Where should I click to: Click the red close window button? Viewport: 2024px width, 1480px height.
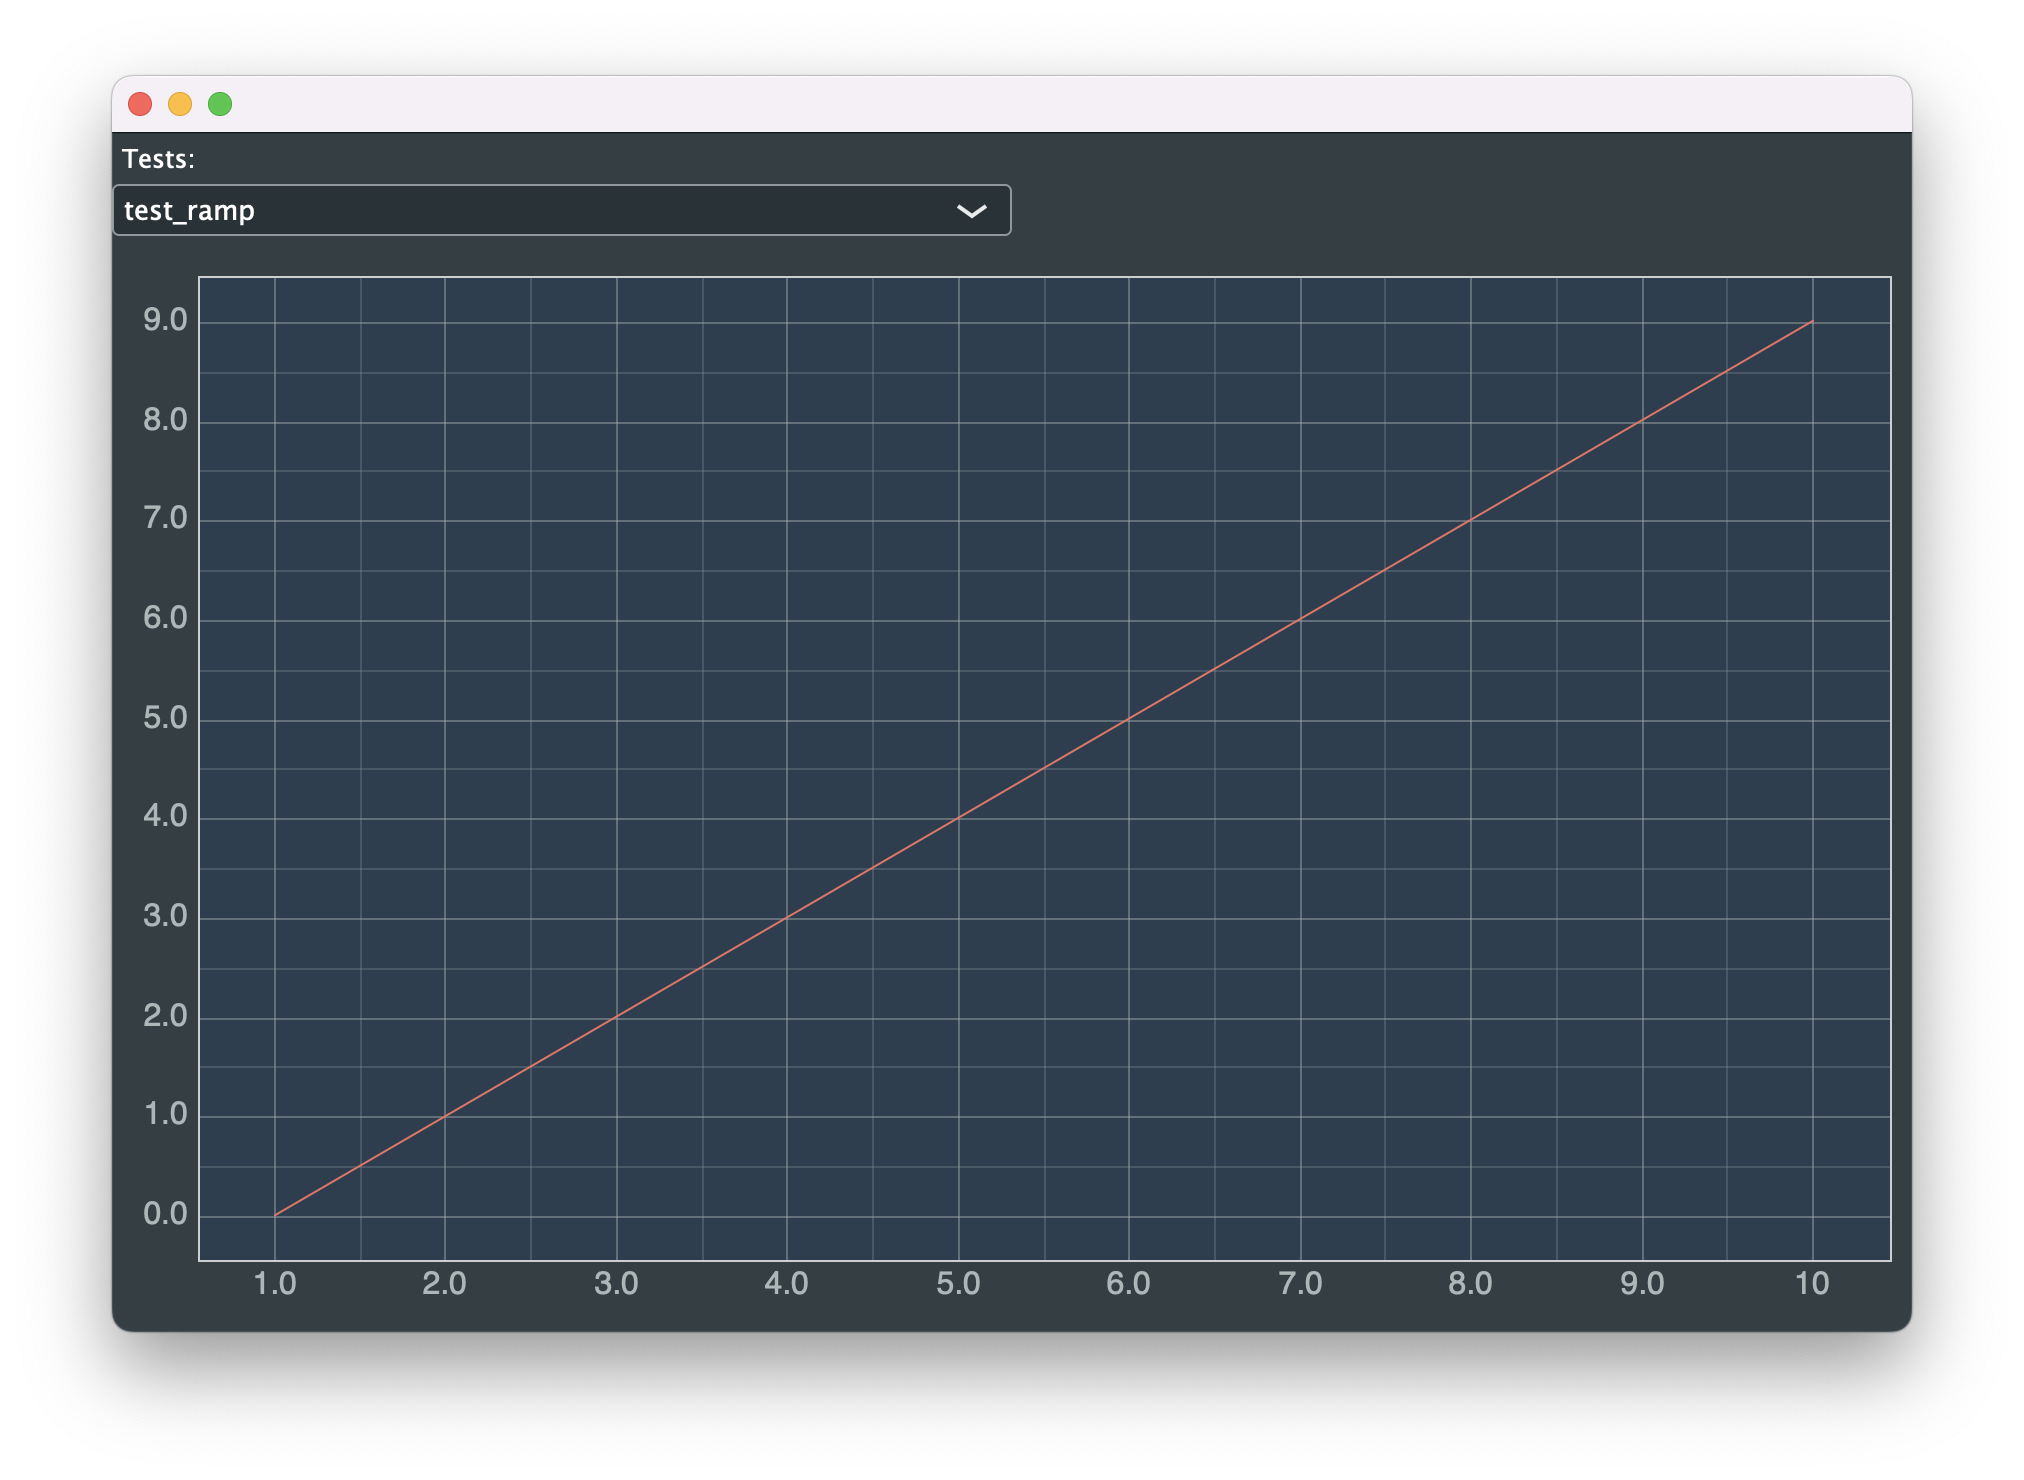tap(140, 104)
